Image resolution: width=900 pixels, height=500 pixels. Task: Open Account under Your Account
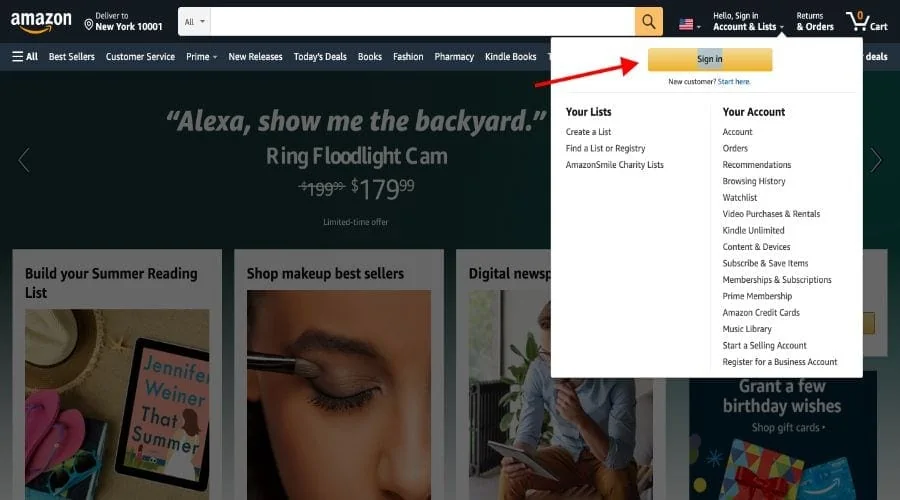tap(737, 132)
